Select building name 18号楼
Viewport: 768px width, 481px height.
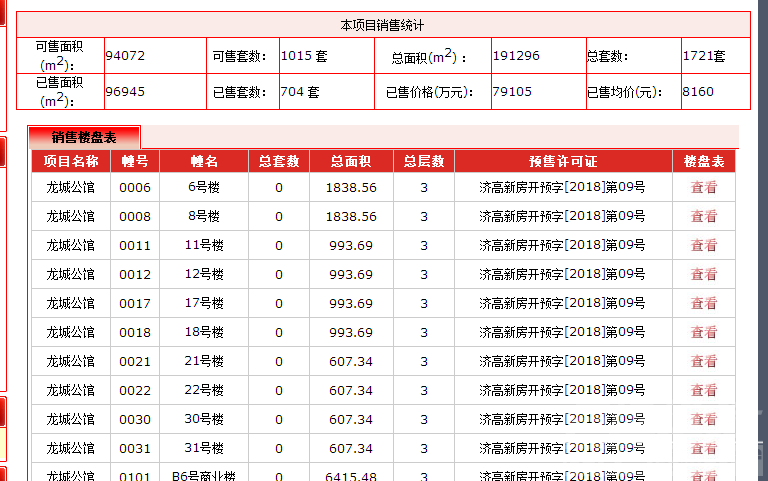tap(204, 332)
